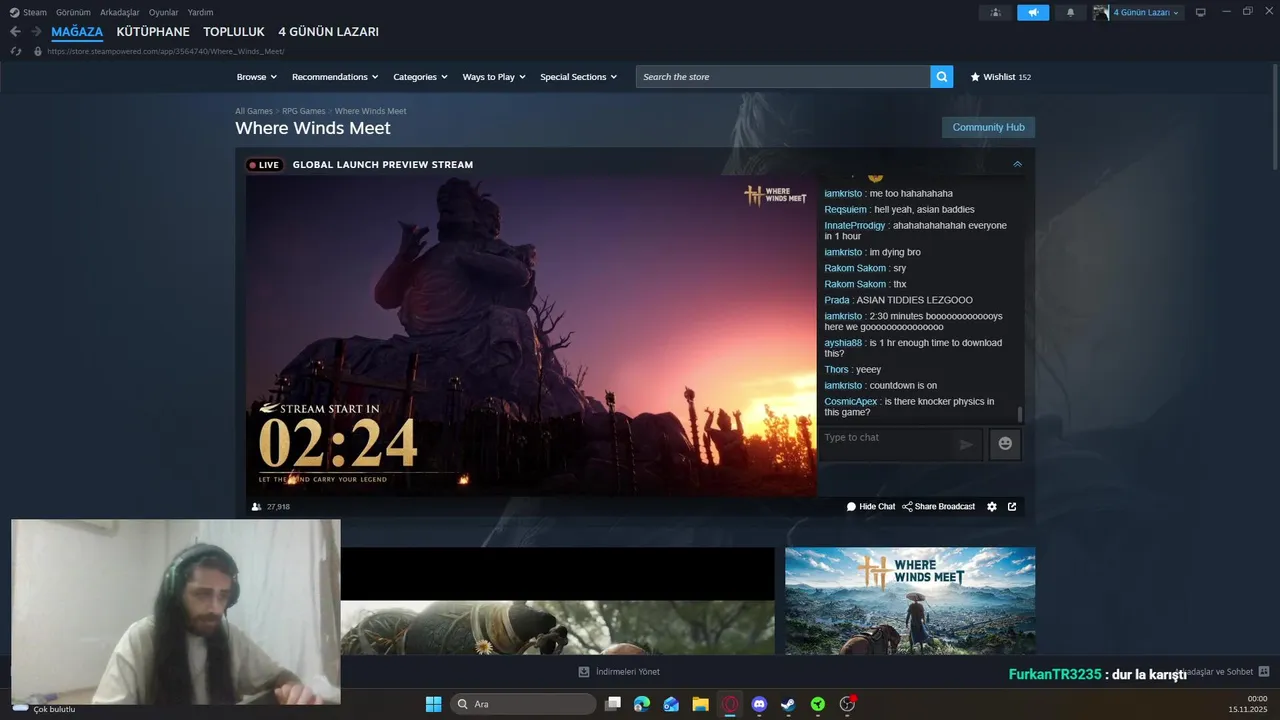Click username ayshia88 in chat
1280x720 pixels.
tap(843, 343)
